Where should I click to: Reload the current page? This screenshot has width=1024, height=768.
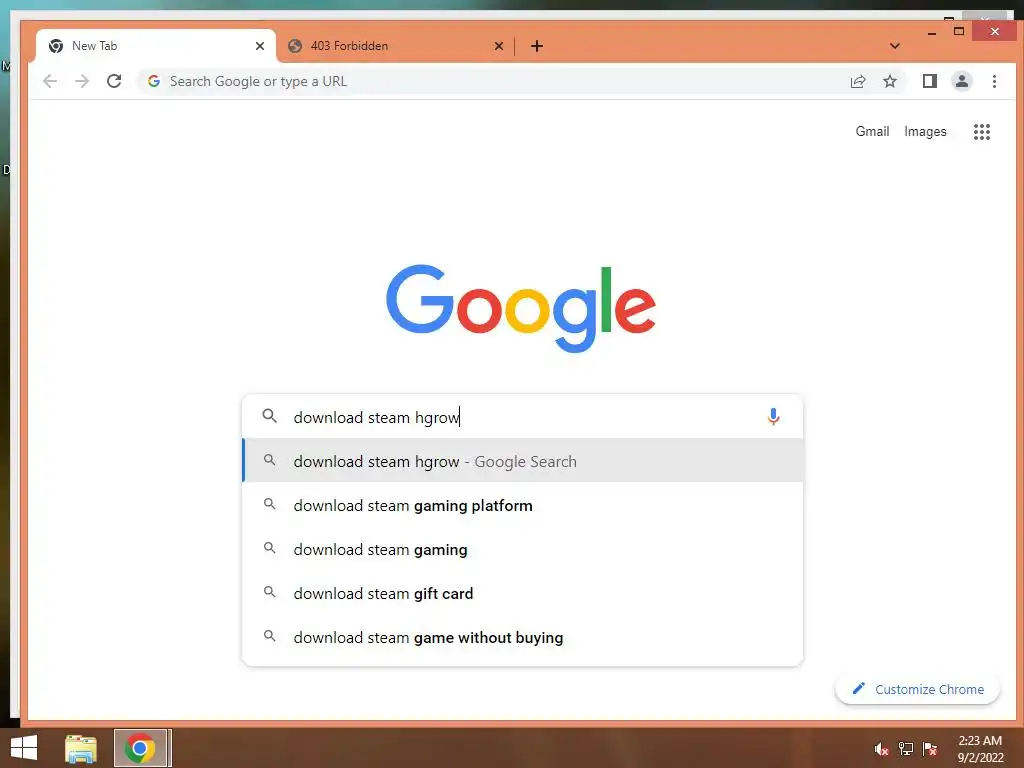tap(114, 81)
